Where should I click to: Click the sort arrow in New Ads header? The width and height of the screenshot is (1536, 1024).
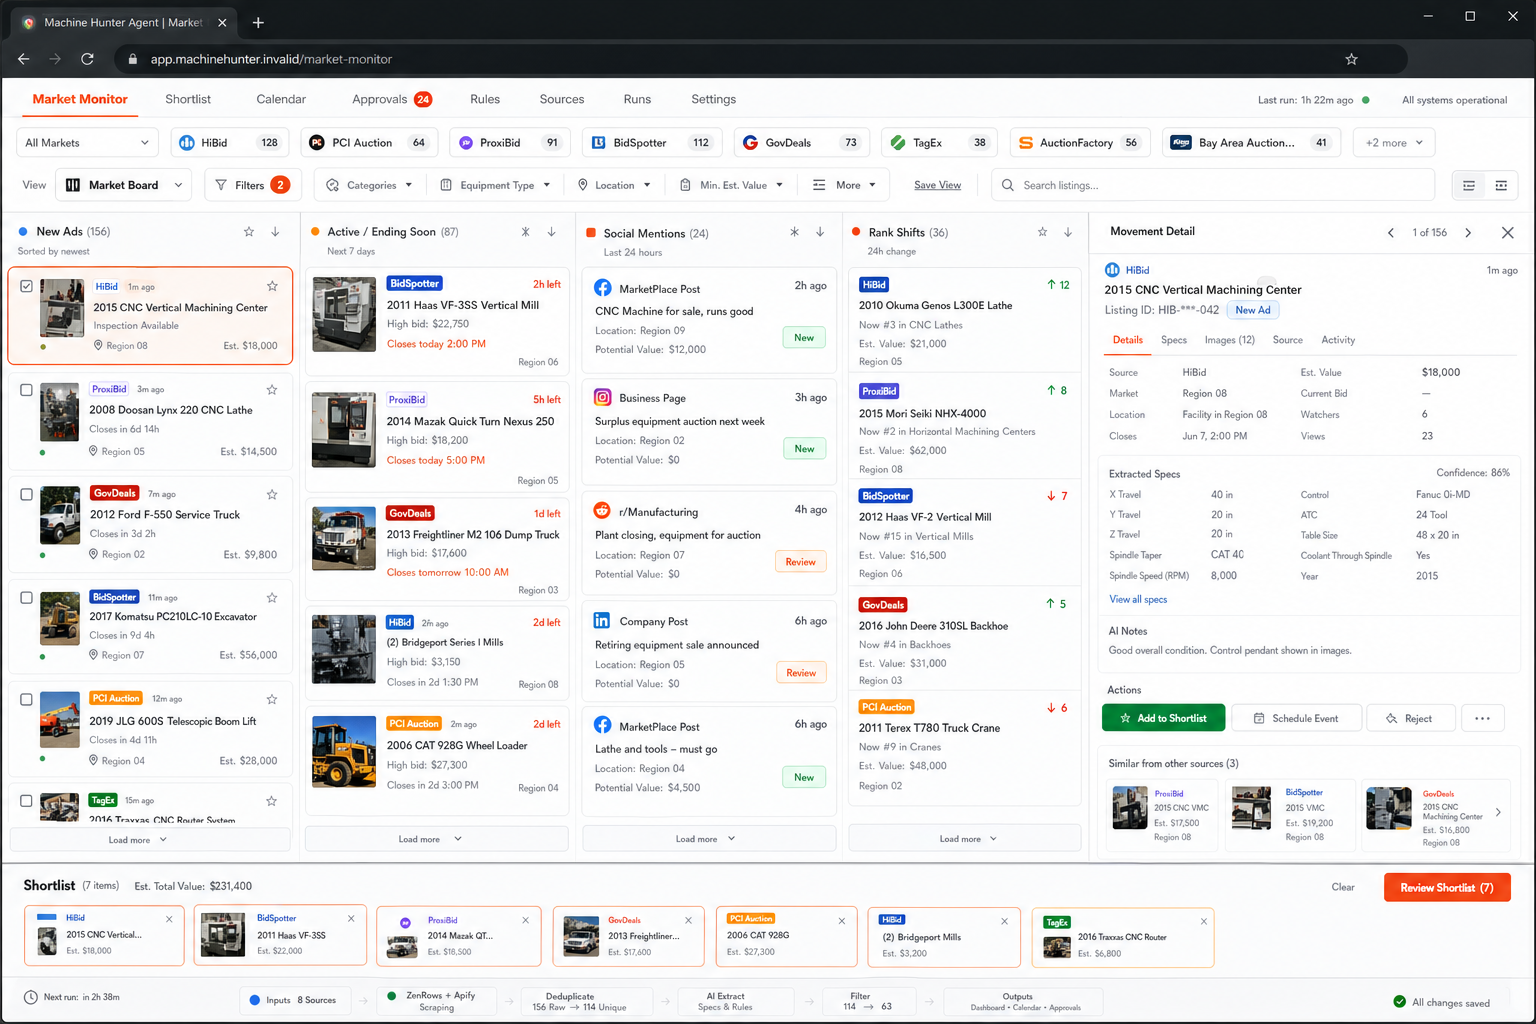(x=275, y=232)
